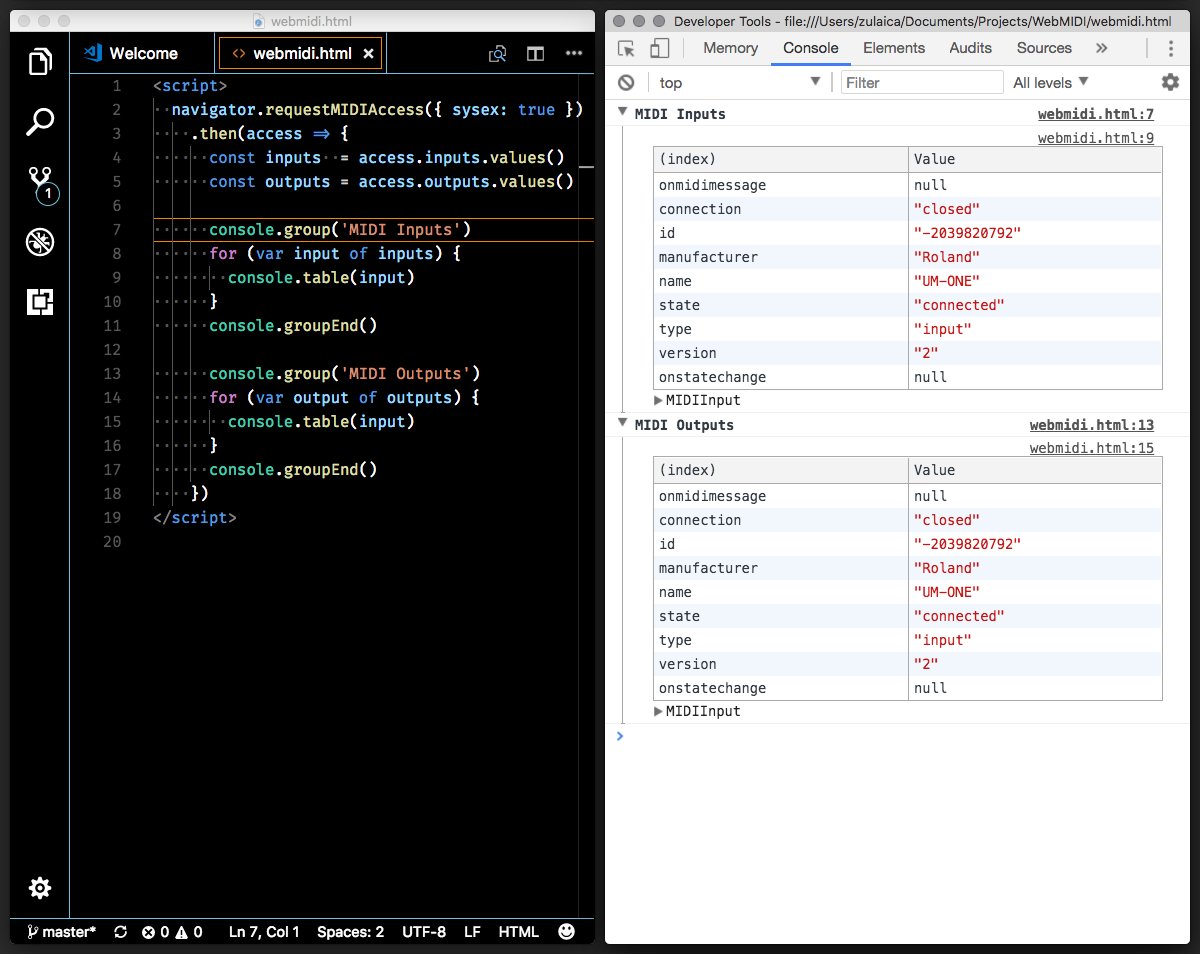Image resolution: width=1200 pixels, height=954 pixels.
Task: Click console.groupEnd() on line 17
Action: [x=293, y=470]
